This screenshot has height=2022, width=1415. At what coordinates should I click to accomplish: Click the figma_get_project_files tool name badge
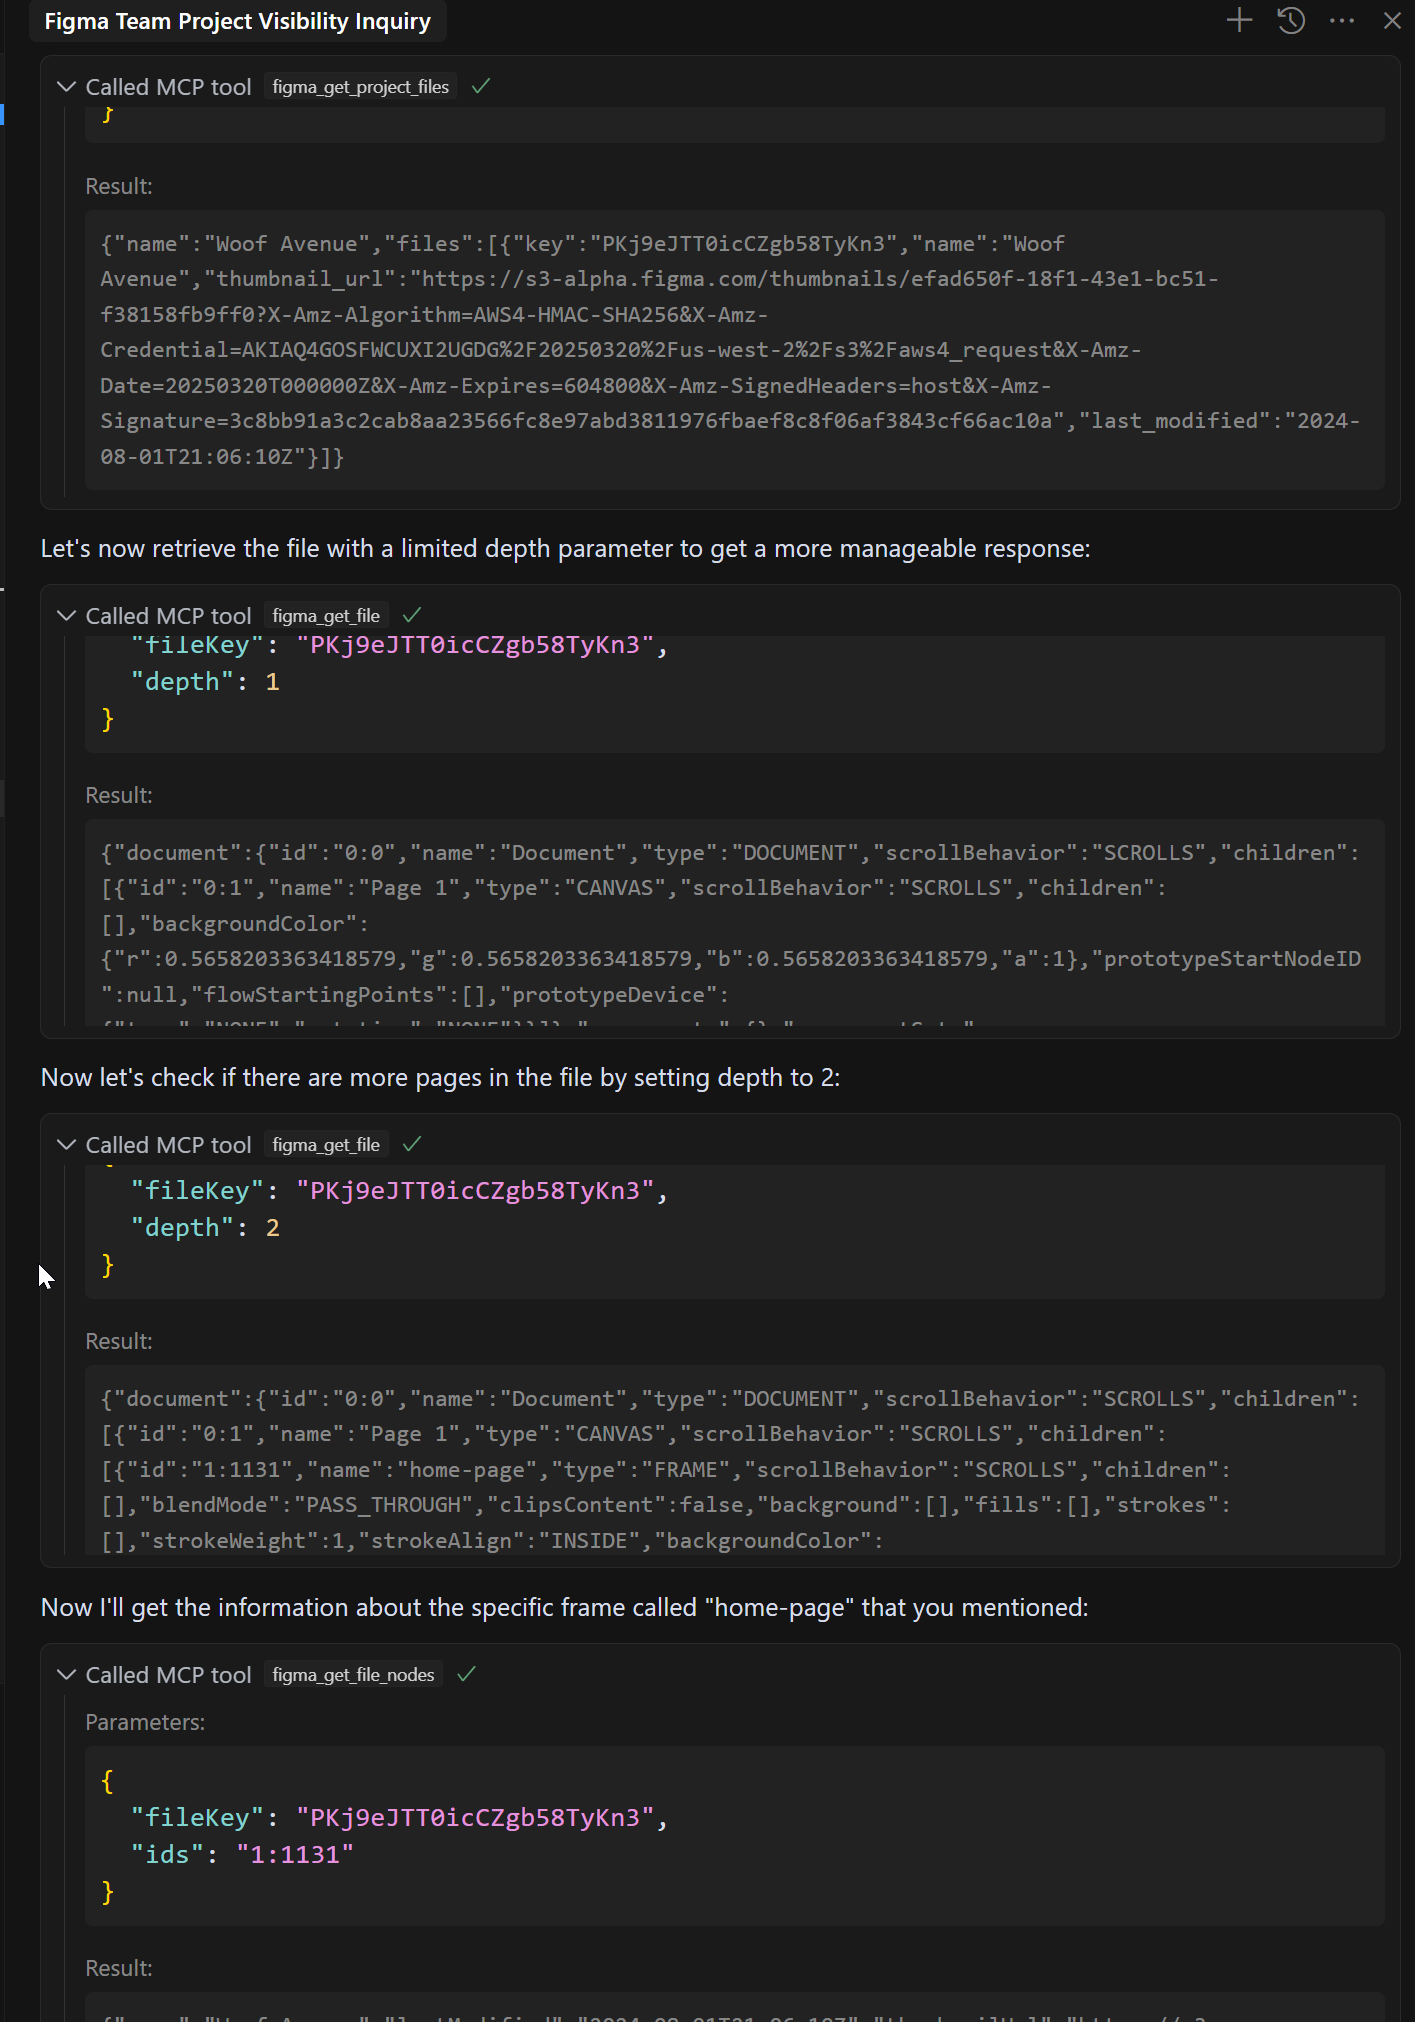click(x=360, y=87)
